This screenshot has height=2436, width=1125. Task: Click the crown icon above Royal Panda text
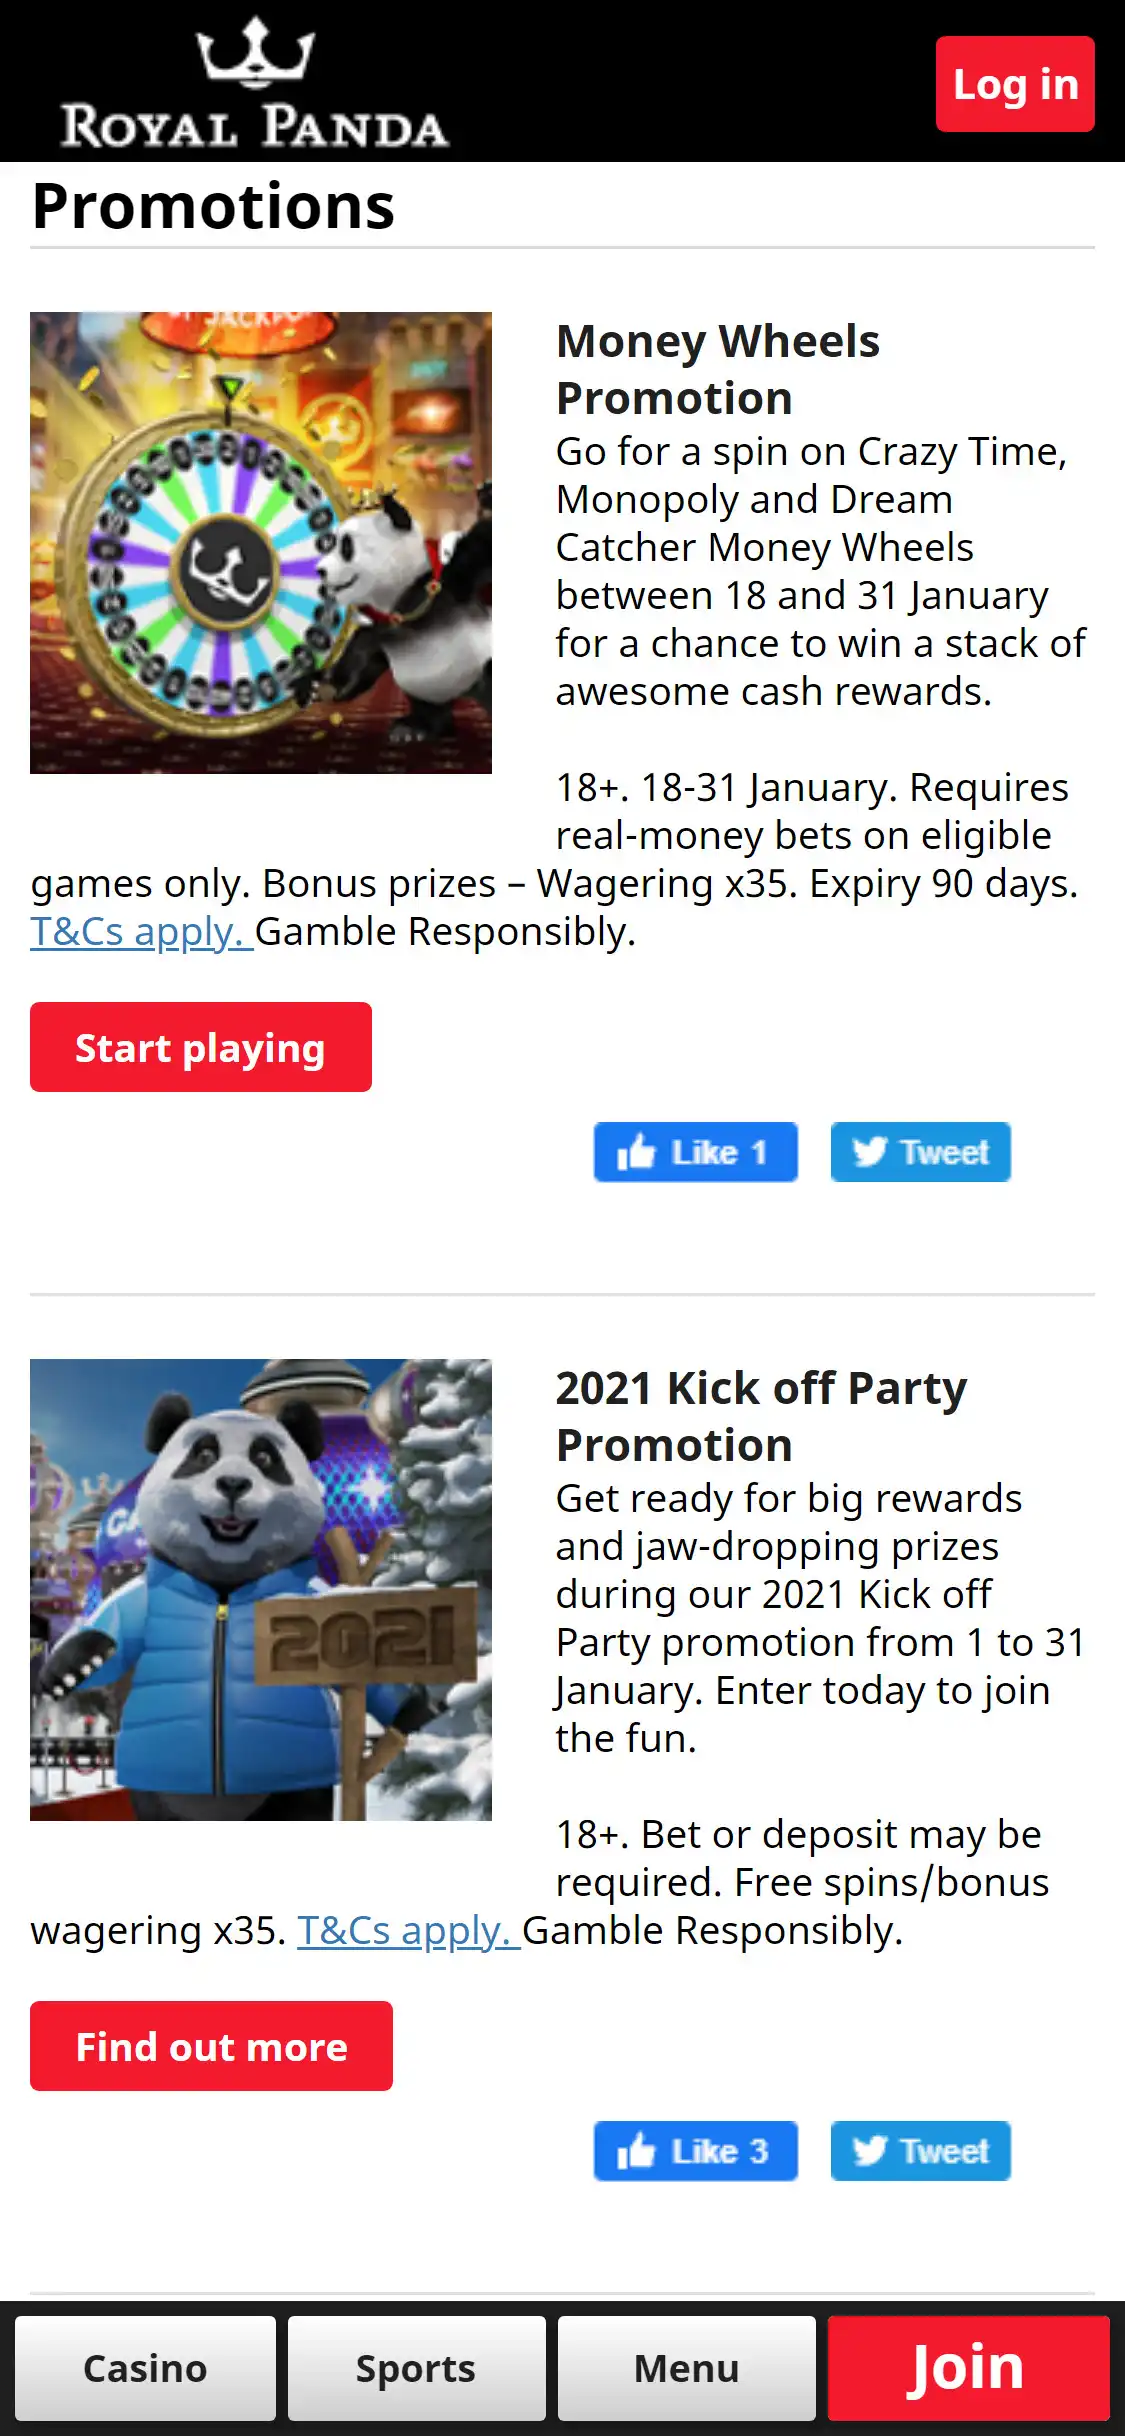point(256,50)
